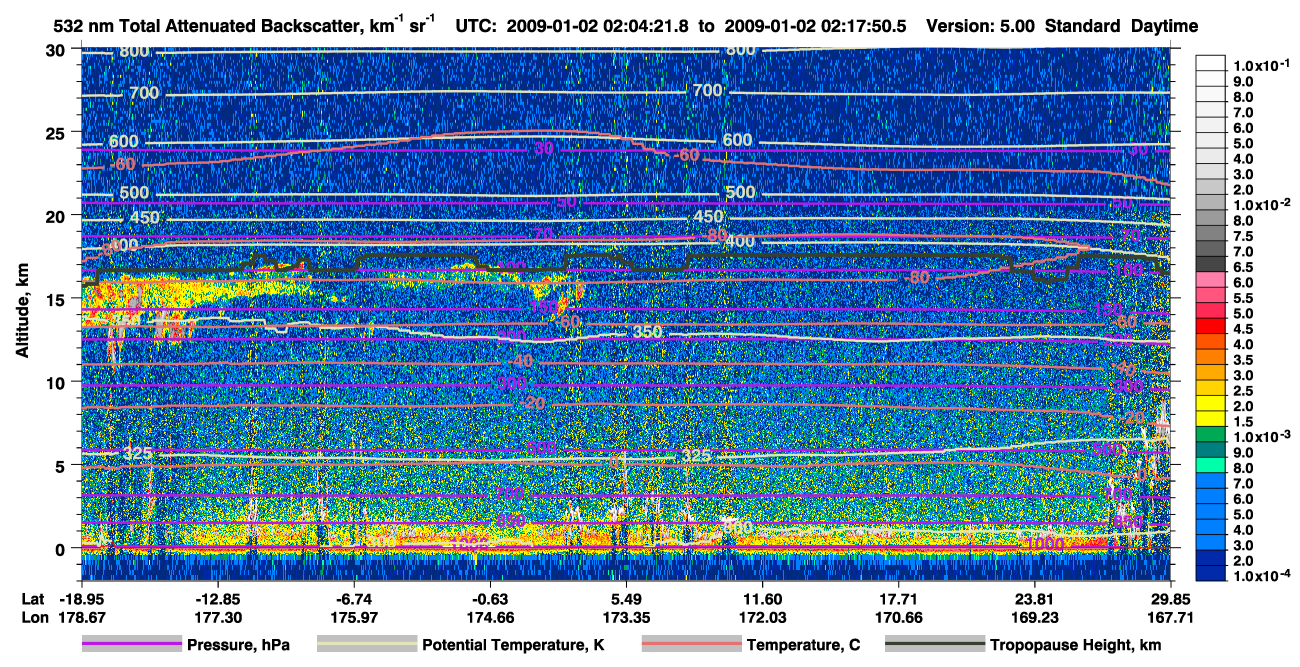Click the '350' contour label in the plot

[x=648, y=331]
